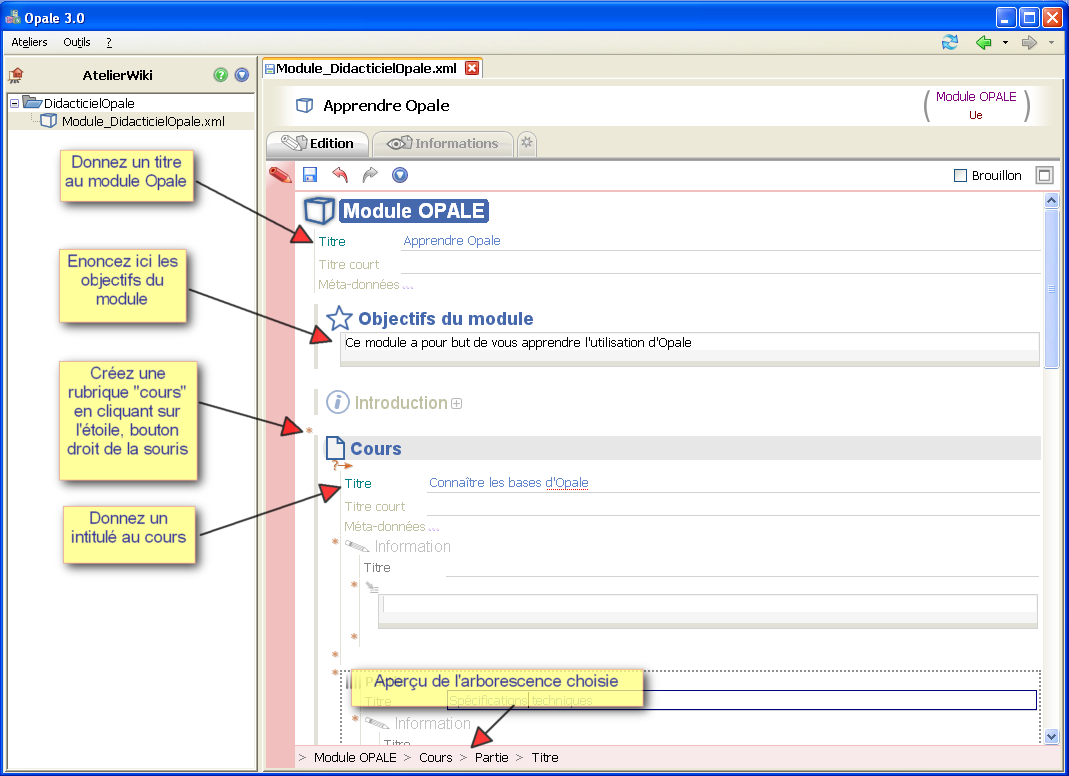This screenshot has height=776, width=1069.
Task: Edit the module title field Apprendre Opale
Action: [721, 241]
